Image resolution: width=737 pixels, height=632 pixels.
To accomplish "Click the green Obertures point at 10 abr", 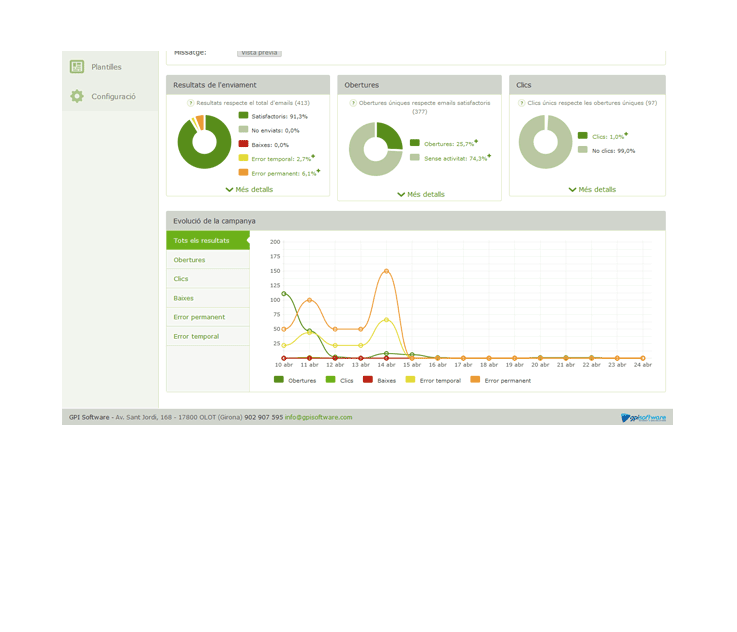I will click(283, 294).
